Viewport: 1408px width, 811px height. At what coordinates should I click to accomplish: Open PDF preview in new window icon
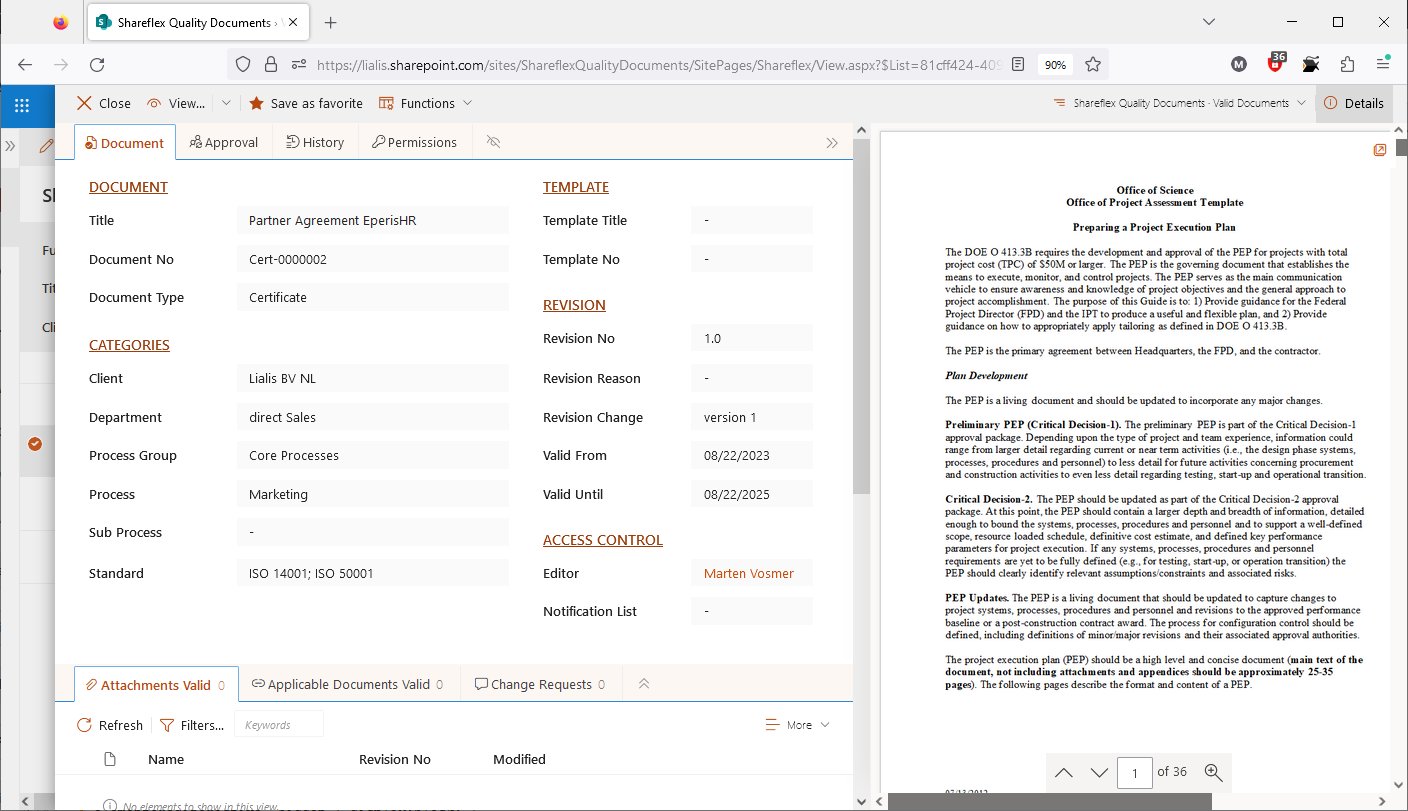click(x=1380, y=150)
